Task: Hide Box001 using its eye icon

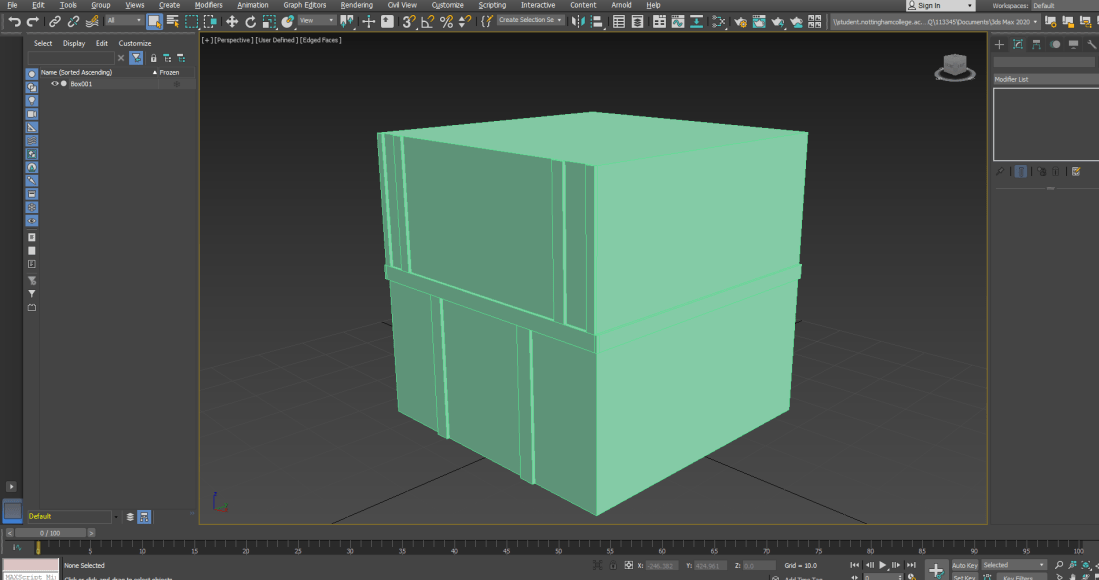Action: (55, 84)
